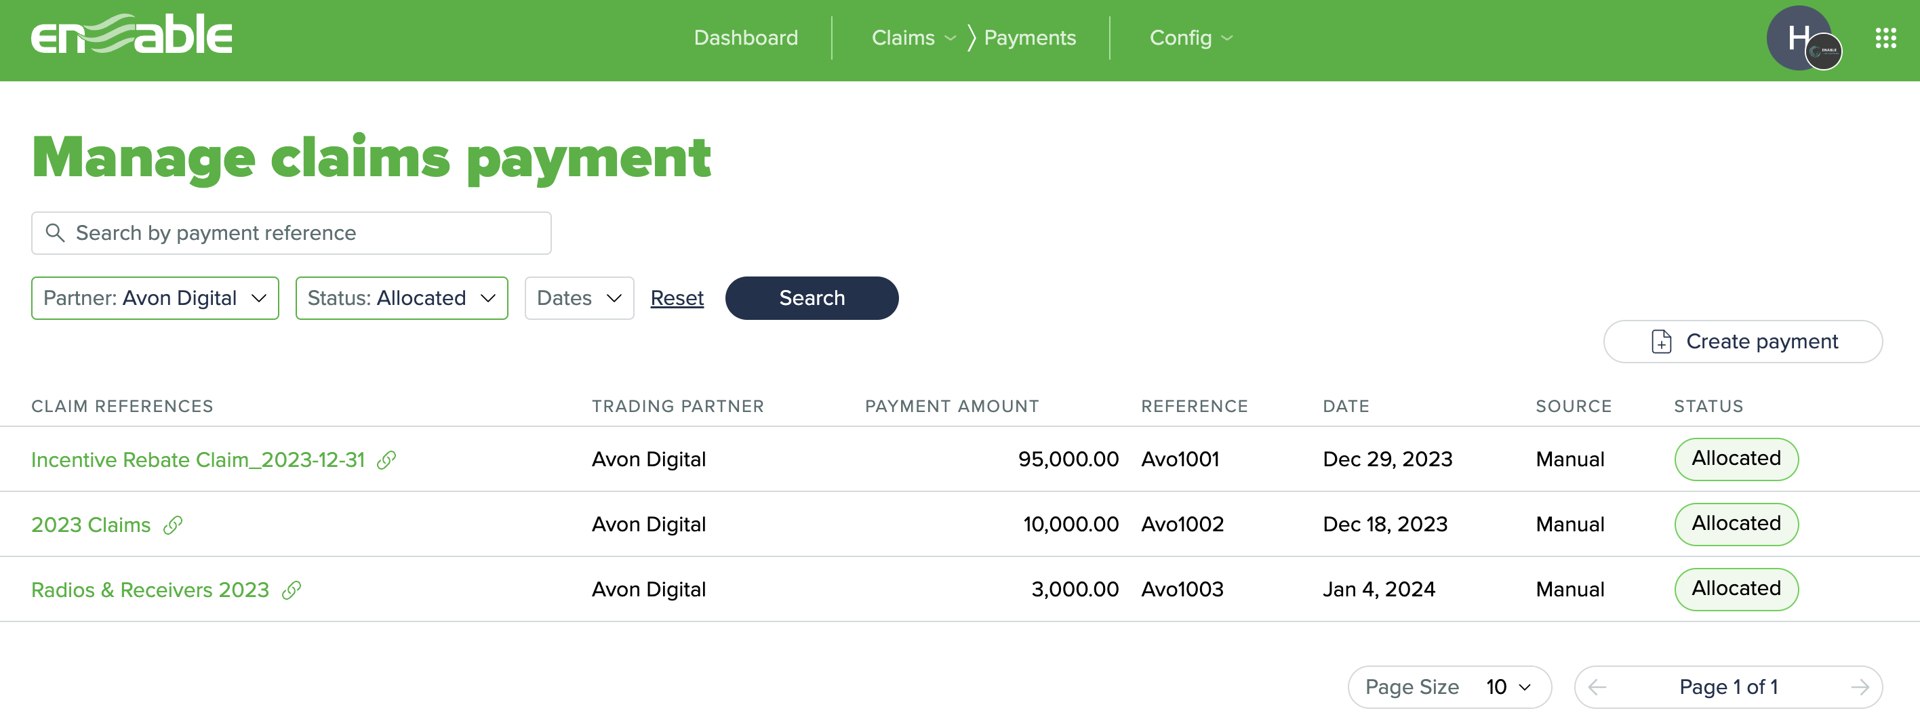This screenshot has height=717, width=1920.
Task: Select the 3,000.00 amount cell
Action: pos(1075,589)
